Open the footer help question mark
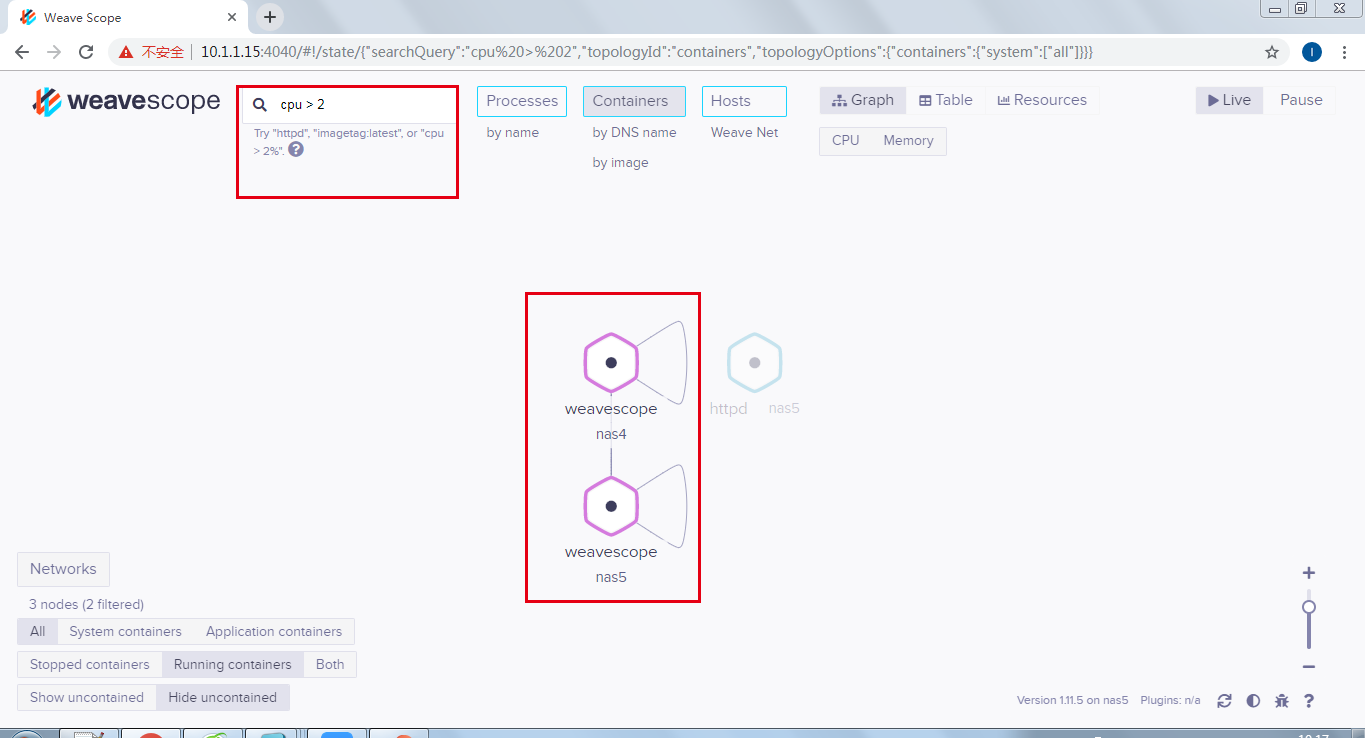This screenshot has height=738, width=1365. [x=1309, y=701]
